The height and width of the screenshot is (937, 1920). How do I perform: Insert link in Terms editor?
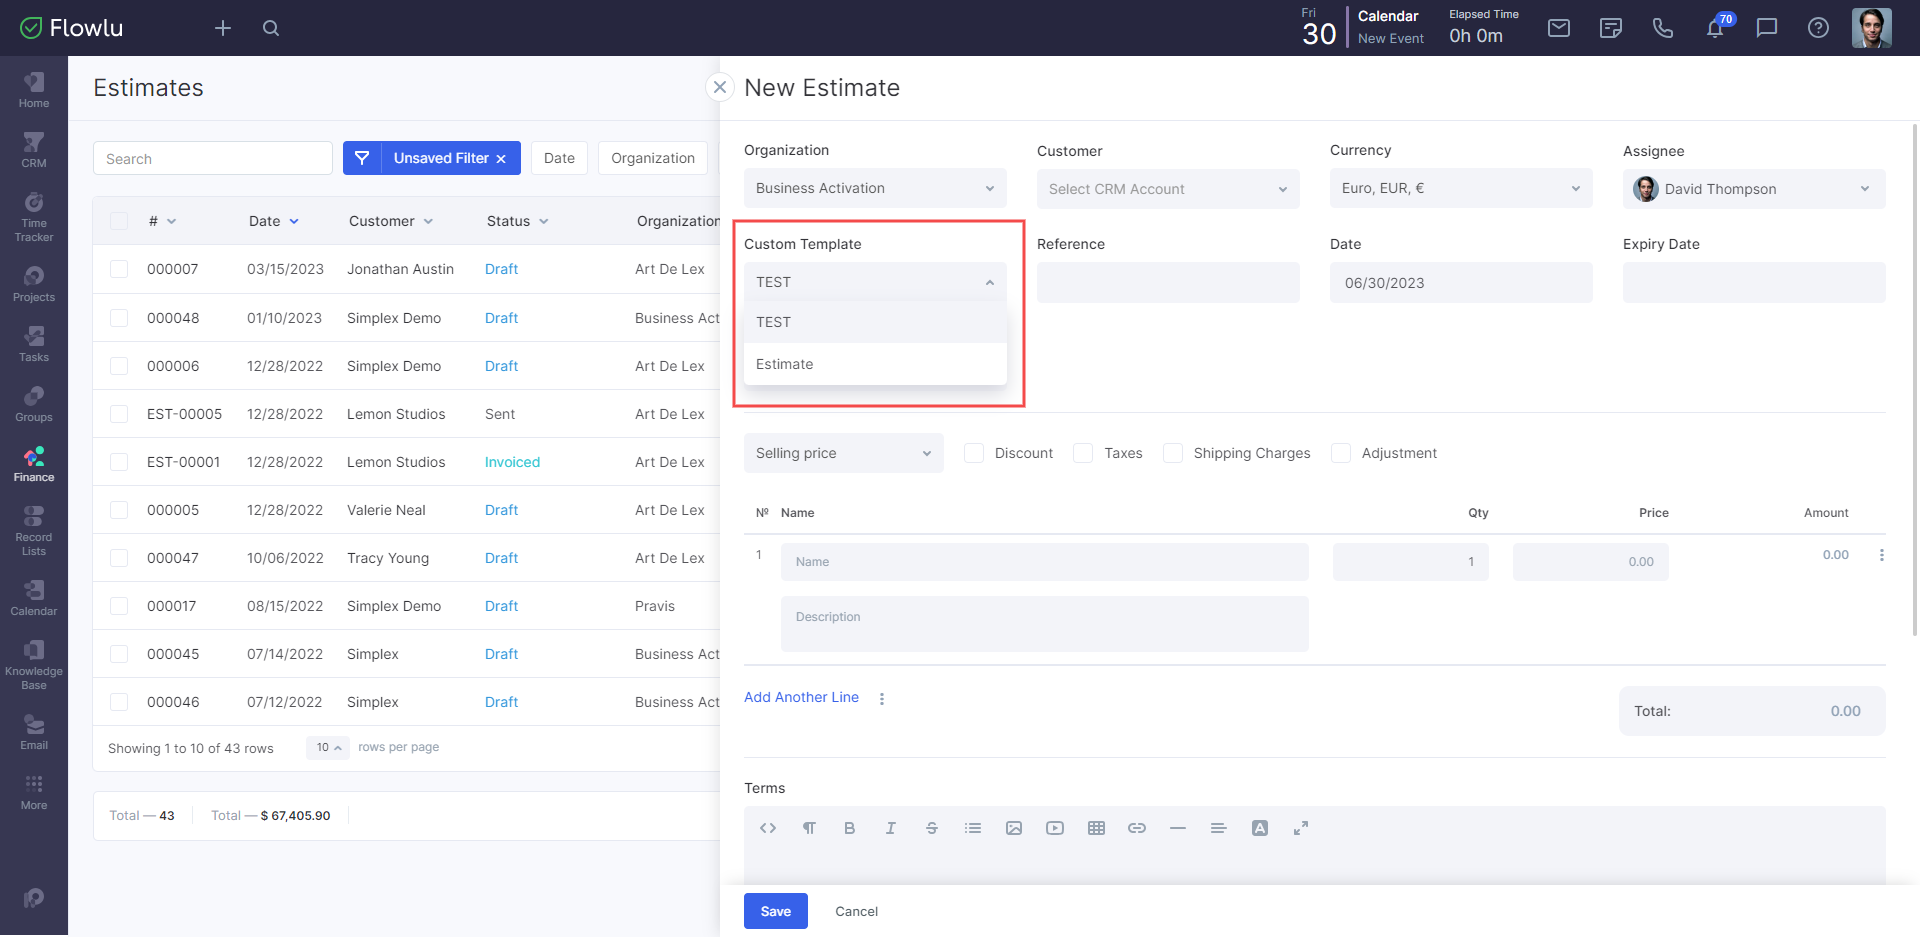1137,828
